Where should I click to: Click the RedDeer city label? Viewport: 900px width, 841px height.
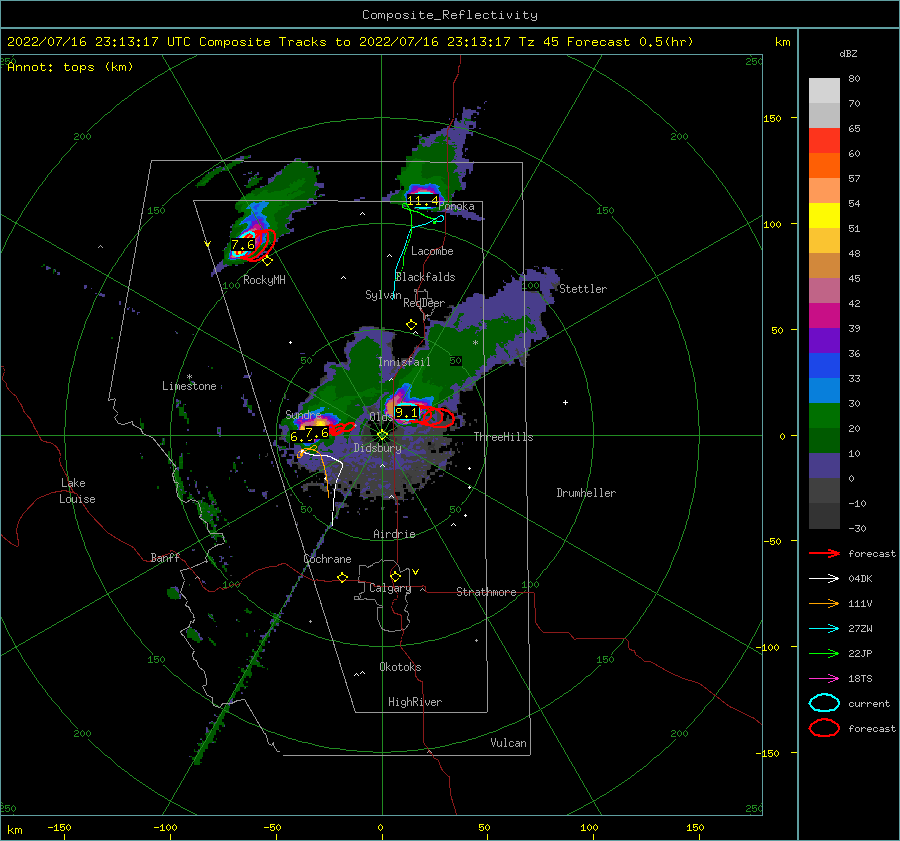[x=424, y=303]
